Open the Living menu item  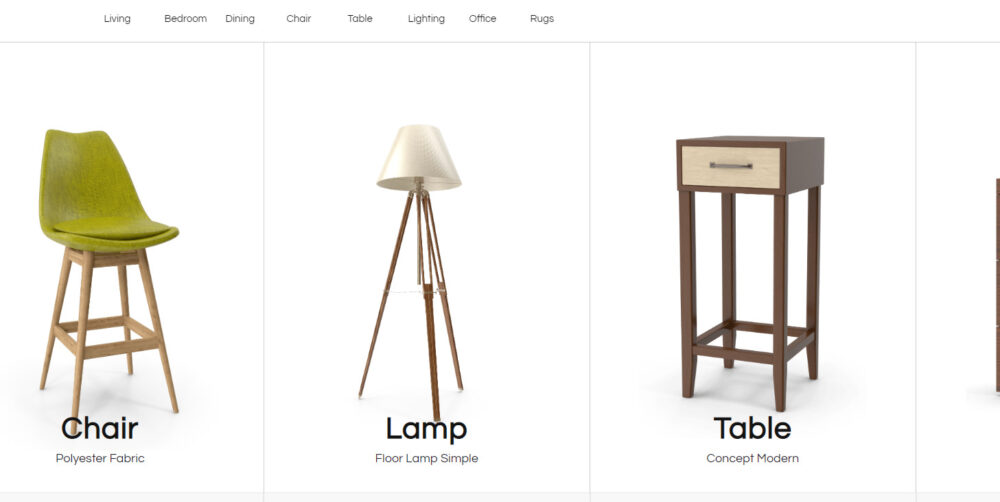[x=117, y=19]
